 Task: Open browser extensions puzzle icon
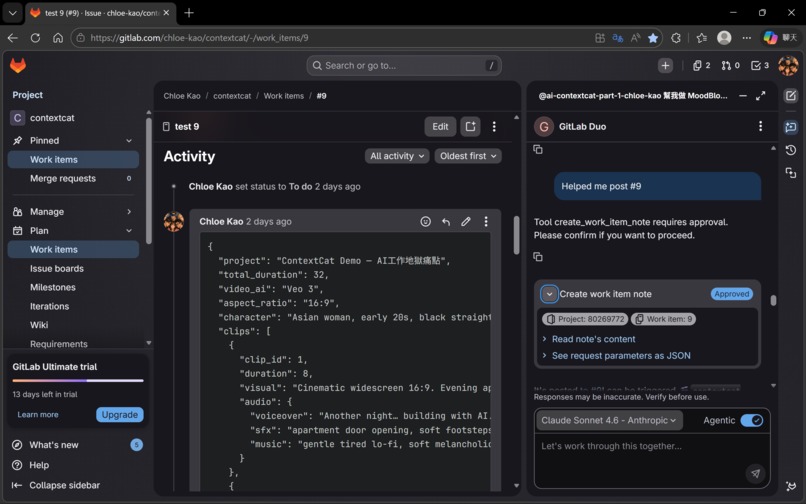point(676,38)
